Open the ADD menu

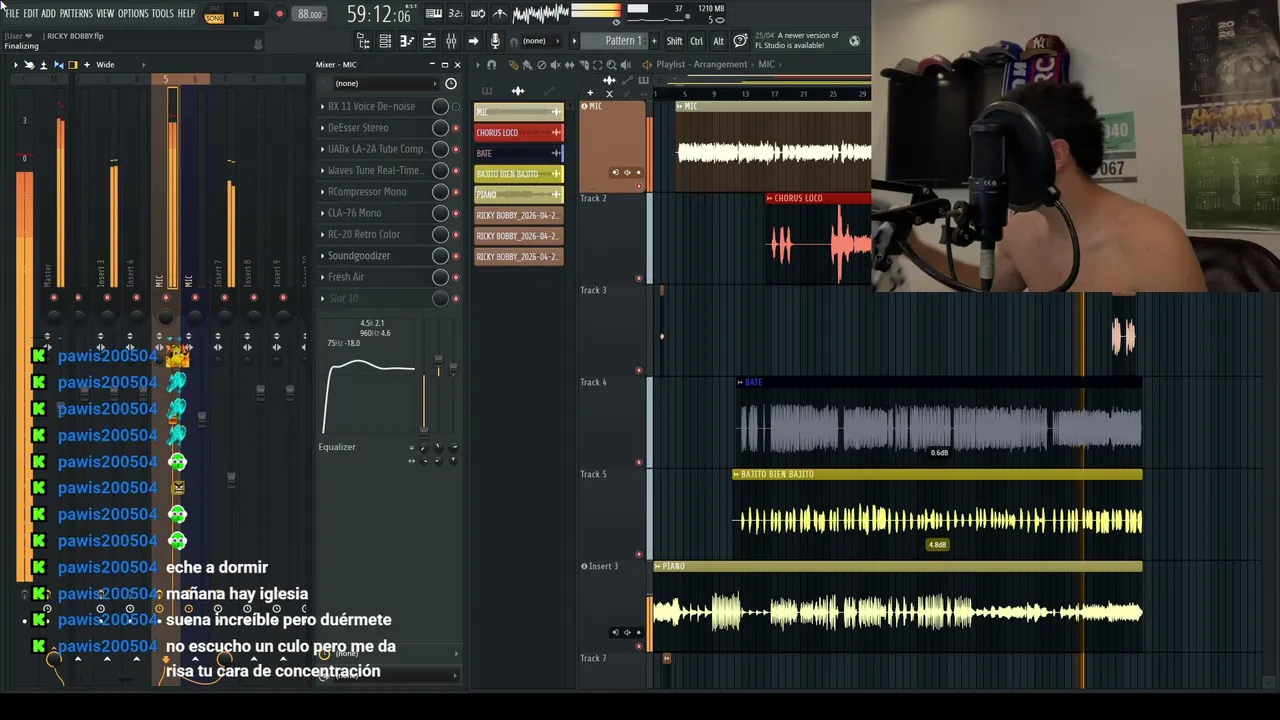48,13
